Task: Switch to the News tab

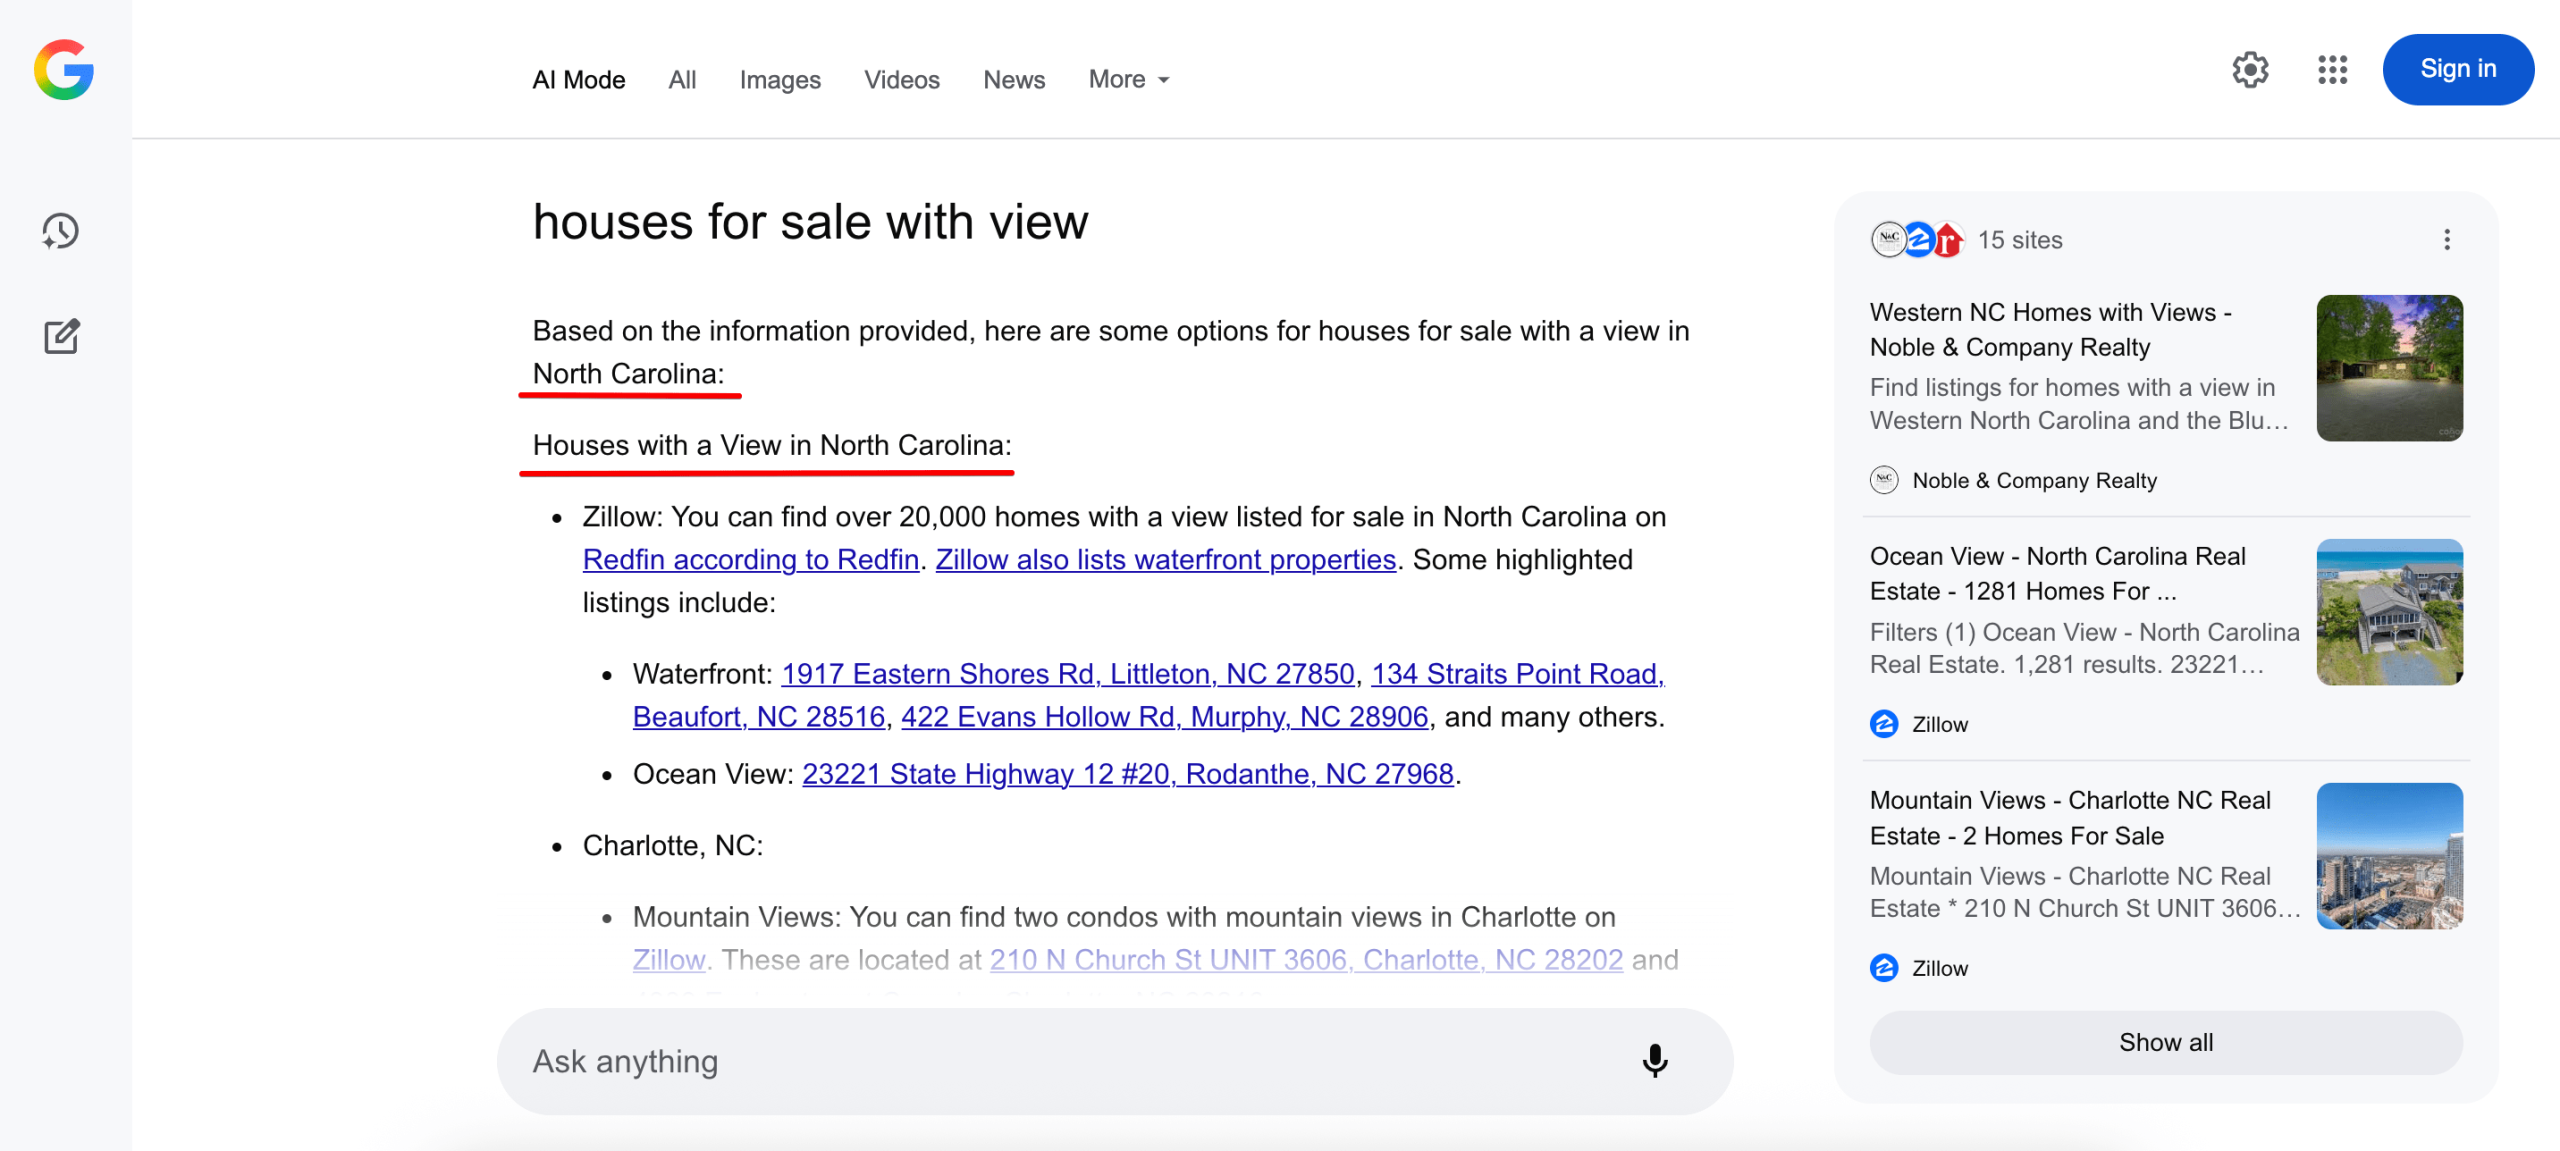Action: (1013, 79)
